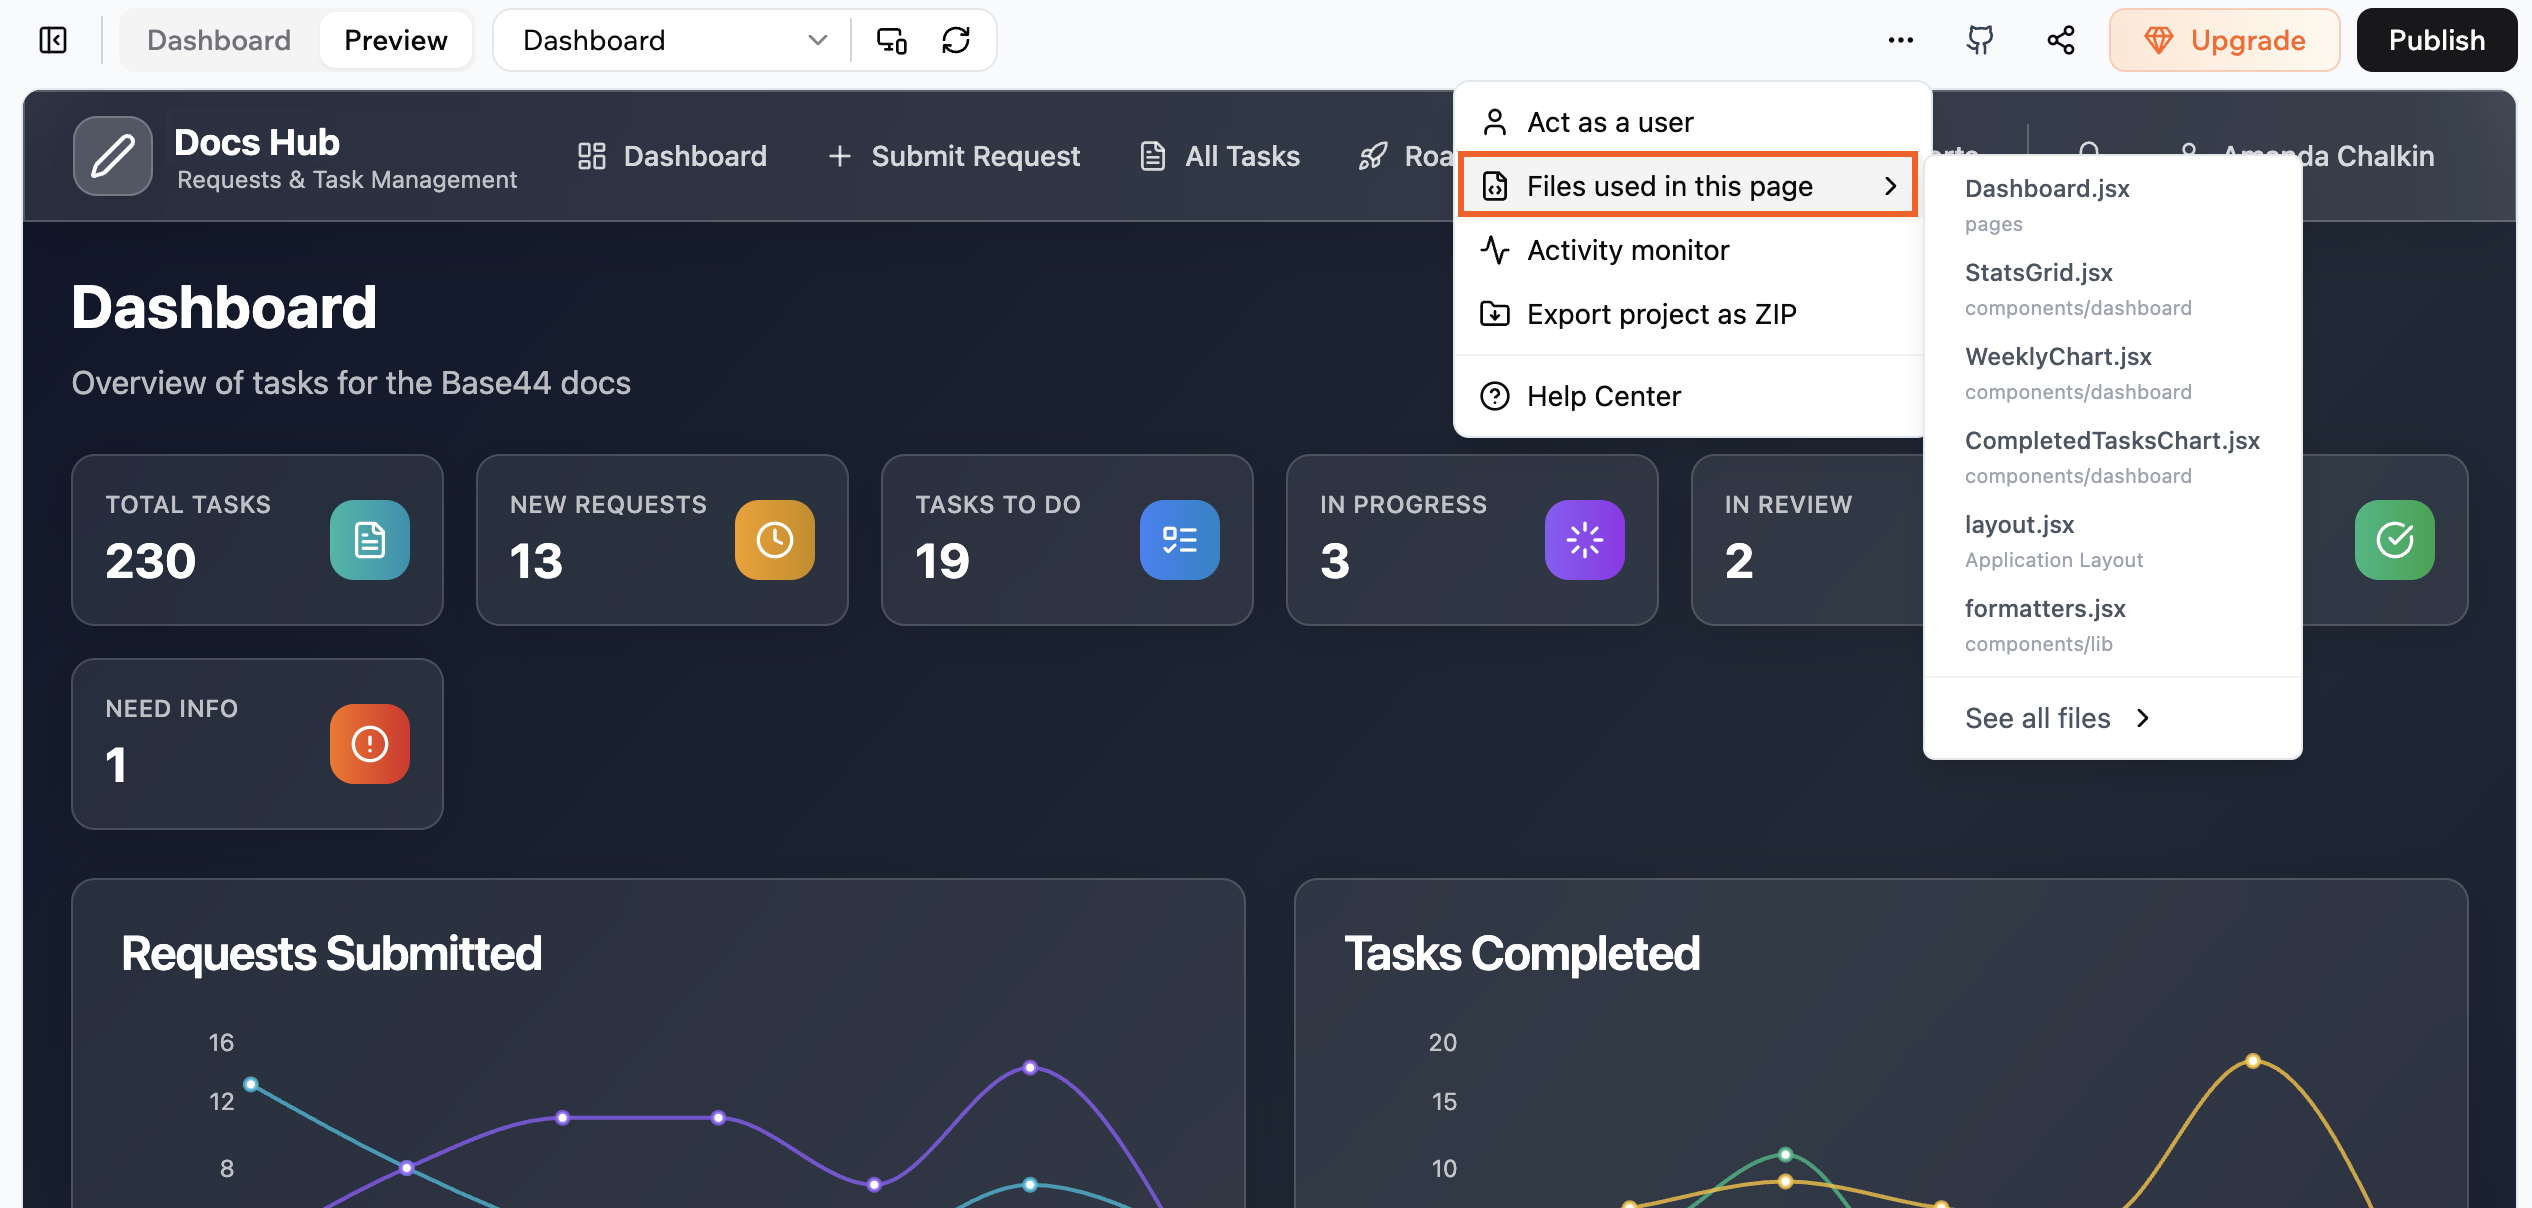Click the purple In Progress spinner icon
2532x1208 pixels.
coord(1584,540)
